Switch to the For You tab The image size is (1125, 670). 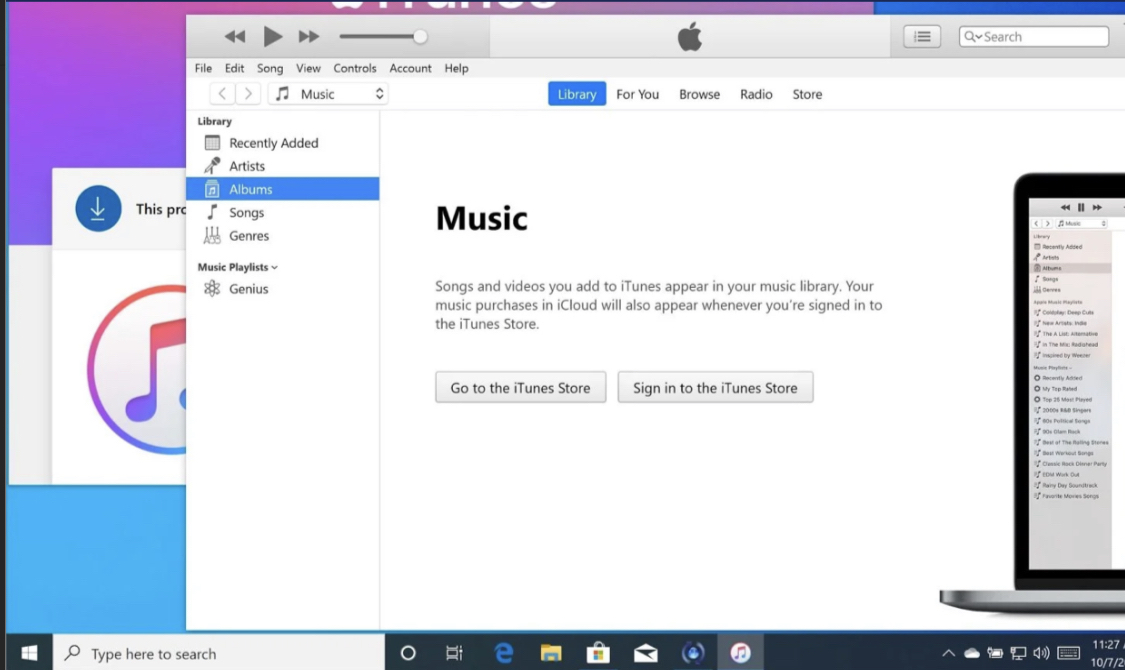[x=637, y=94]
